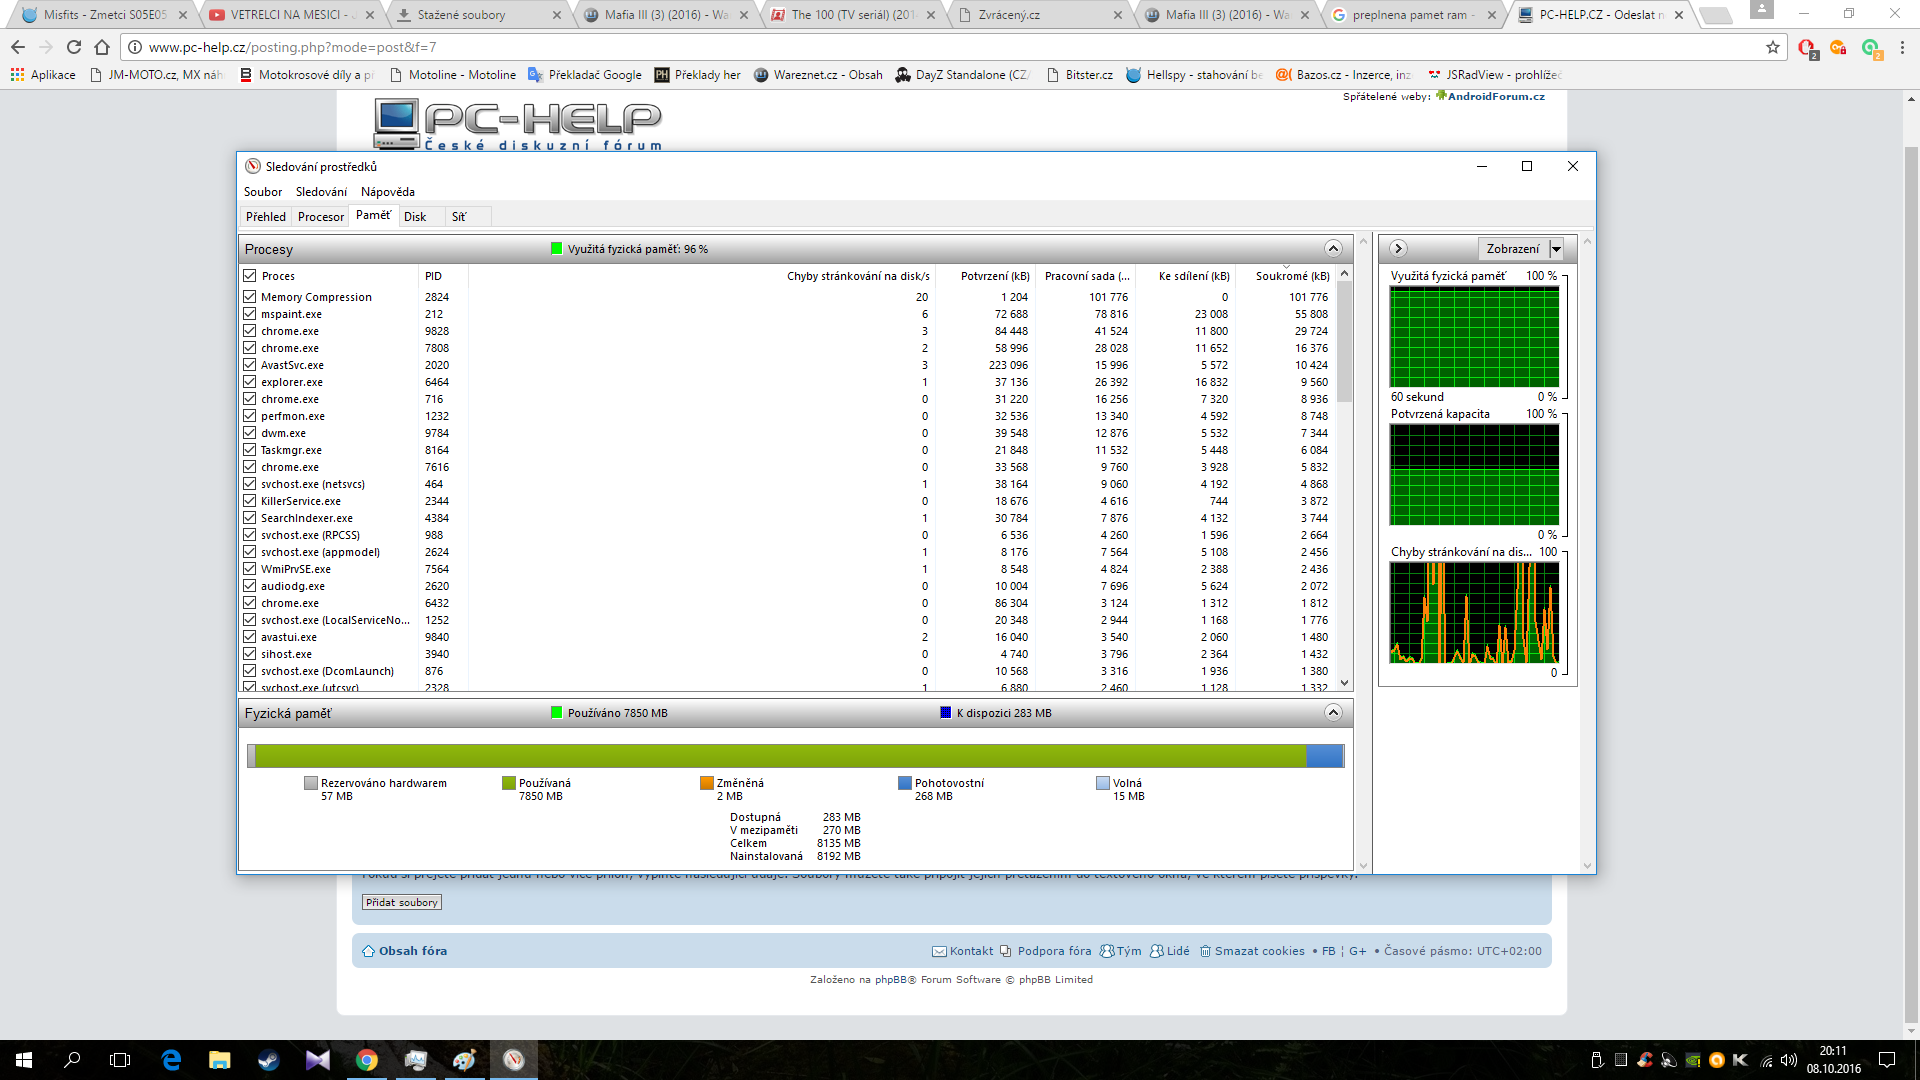
Task: Click the physical memory usage bar
Action: pos(795,756)
